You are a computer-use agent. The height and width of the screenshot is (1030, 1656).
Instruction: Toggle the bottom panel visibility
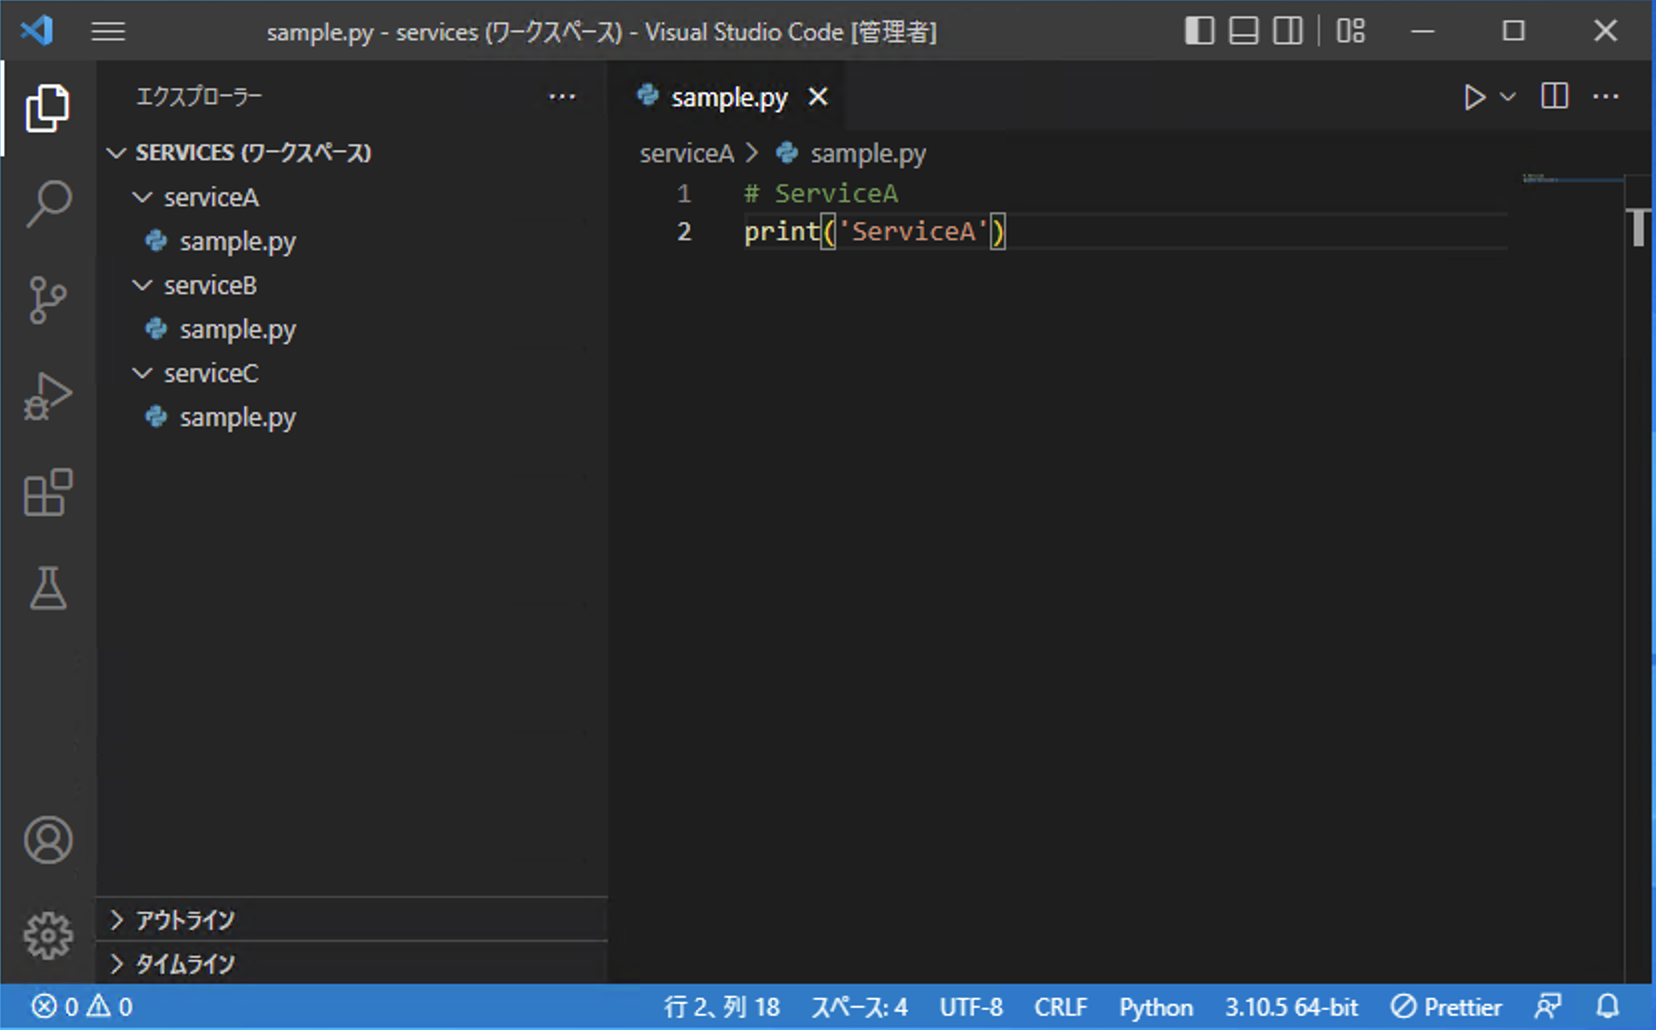pos(1242,30)
